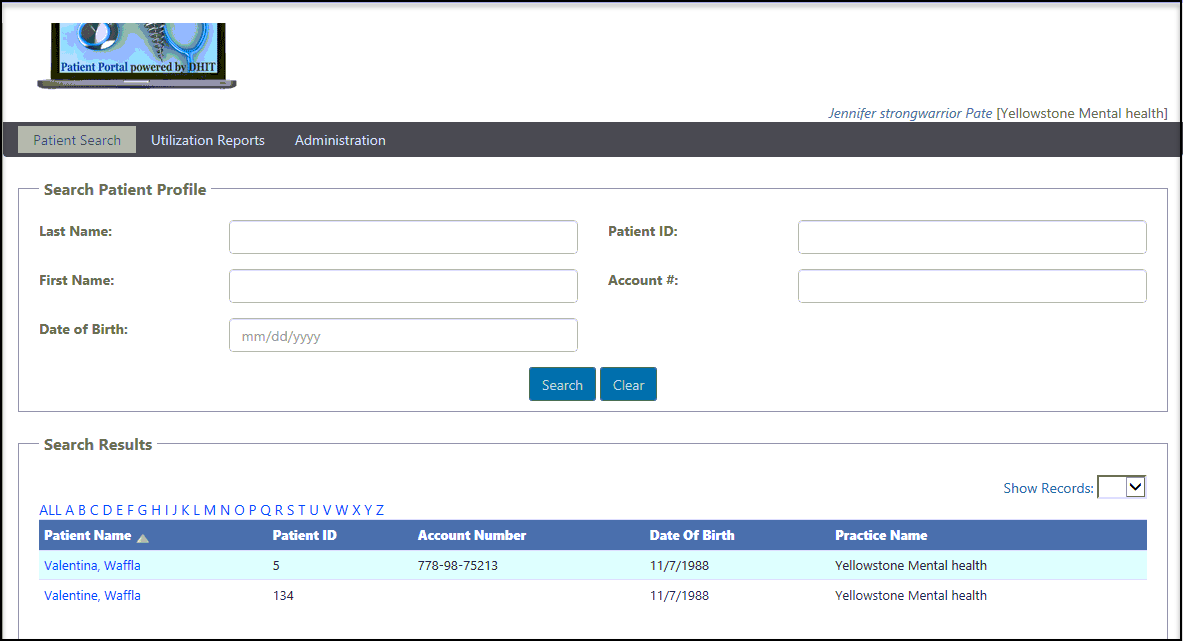The height and width of the screenshot is (641, 1183).
Task: Open the Administration menu
Action: pos(340,140)
